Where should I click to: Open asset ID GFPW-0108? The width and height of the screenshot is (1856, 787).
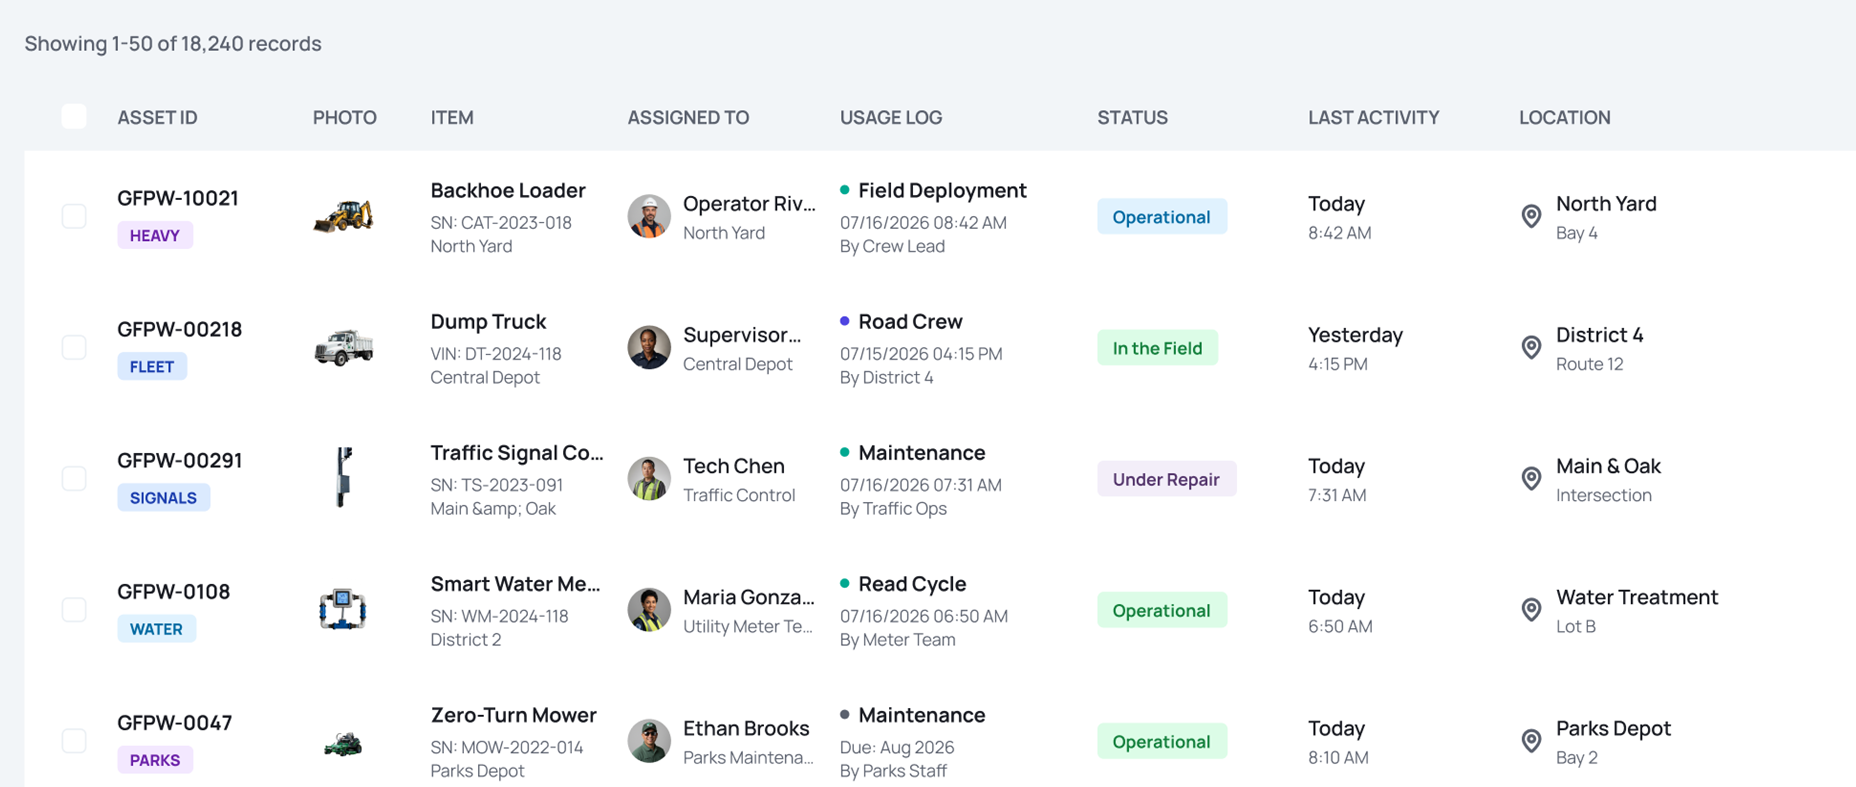173,591
